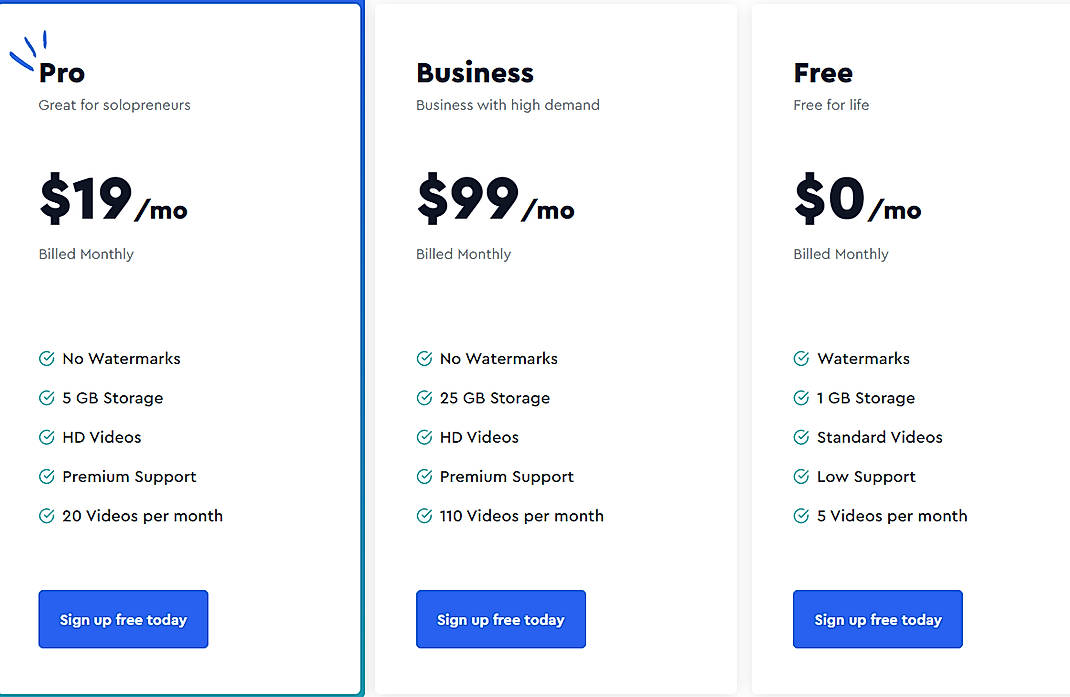1070x697 pixels.
Task: Select the checkmark next to Low Support
Action: 800,477
